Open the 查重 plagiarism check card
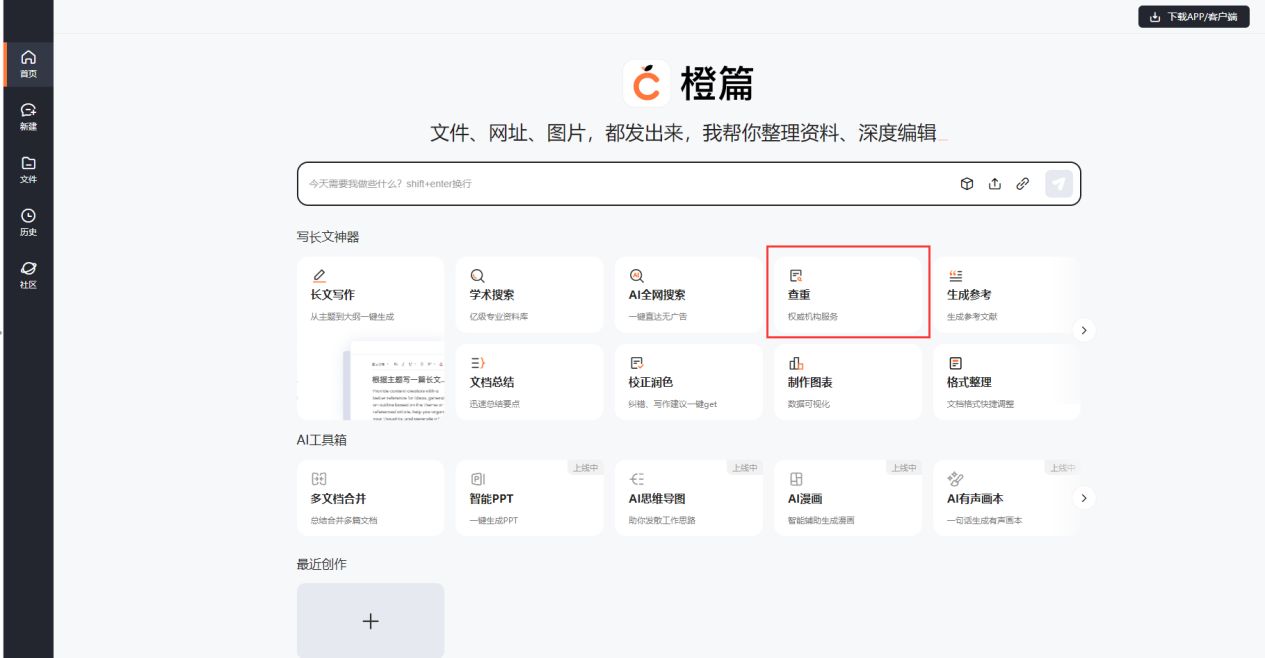The width and height of the screenshot is (1265, 658). [x=847, y=295]
